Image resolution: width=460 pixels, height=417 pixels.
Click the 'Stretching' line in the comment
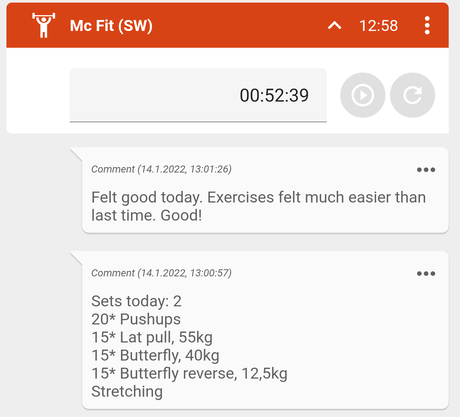tap(127, 392)
